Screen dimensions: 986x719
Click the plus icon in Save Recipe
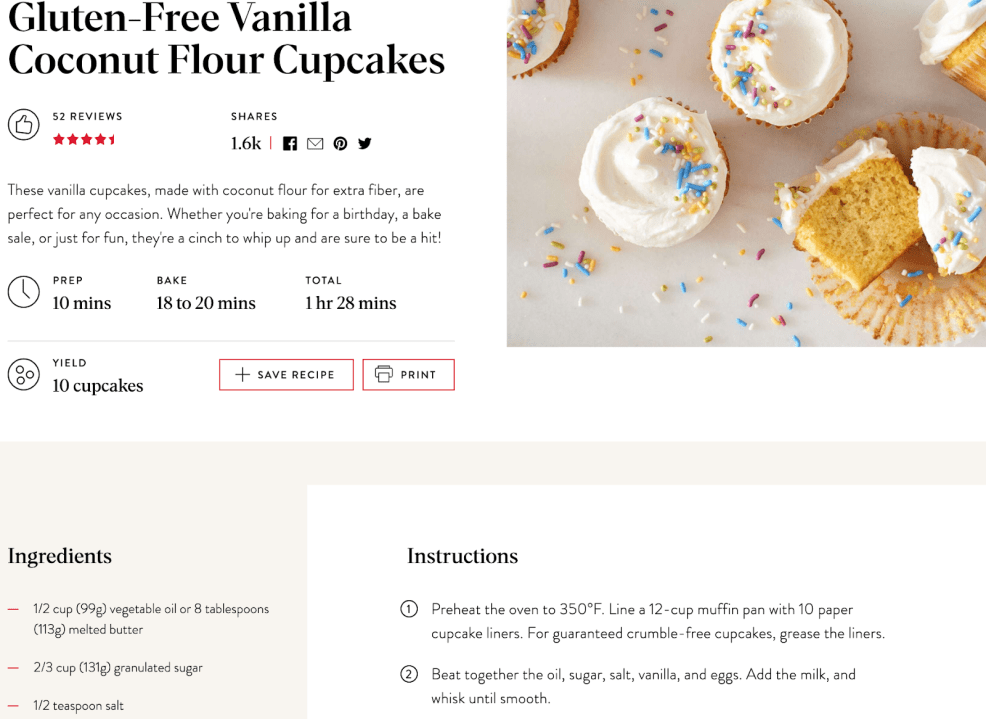pyautogui.click(x=242, y=374)
